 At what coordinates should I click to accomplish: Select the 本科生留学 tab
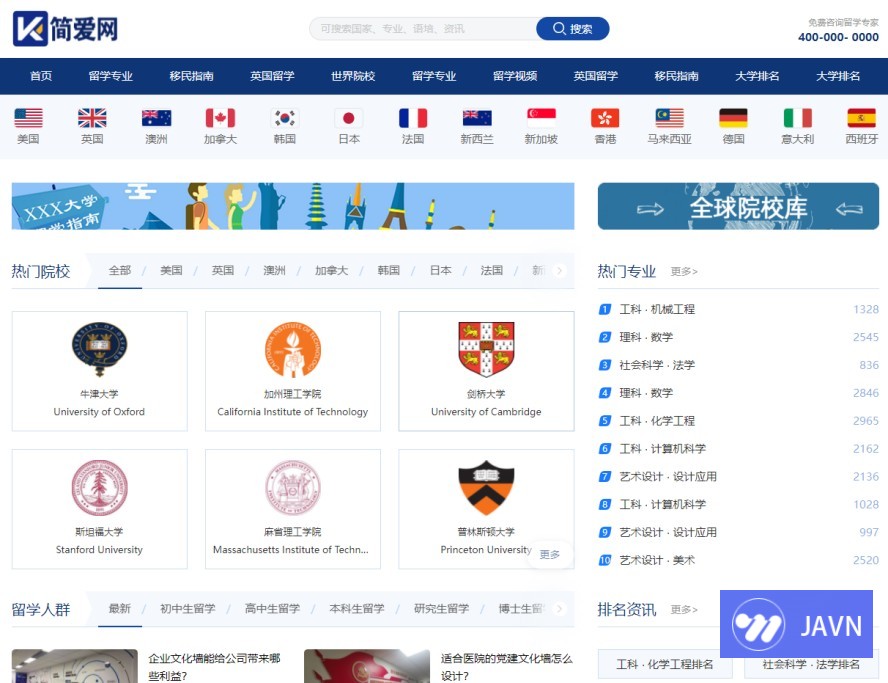coord(357,609)
